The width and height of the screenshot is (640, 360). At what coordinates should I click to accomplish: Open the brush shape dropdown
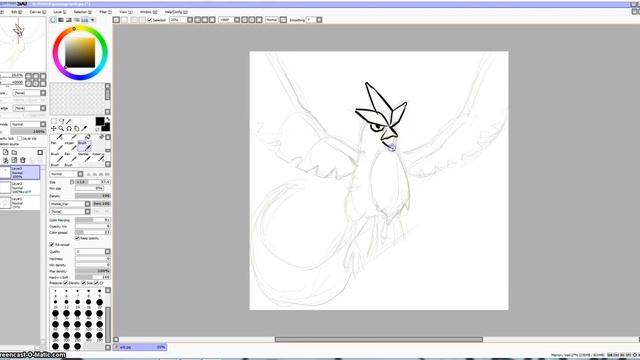[70, 204]
